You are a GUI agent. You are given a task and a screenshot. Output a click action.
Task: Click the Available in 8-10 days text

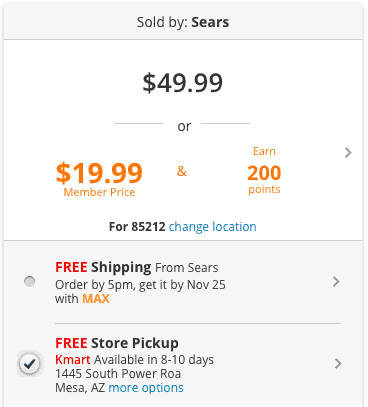[x=154, y=360]
